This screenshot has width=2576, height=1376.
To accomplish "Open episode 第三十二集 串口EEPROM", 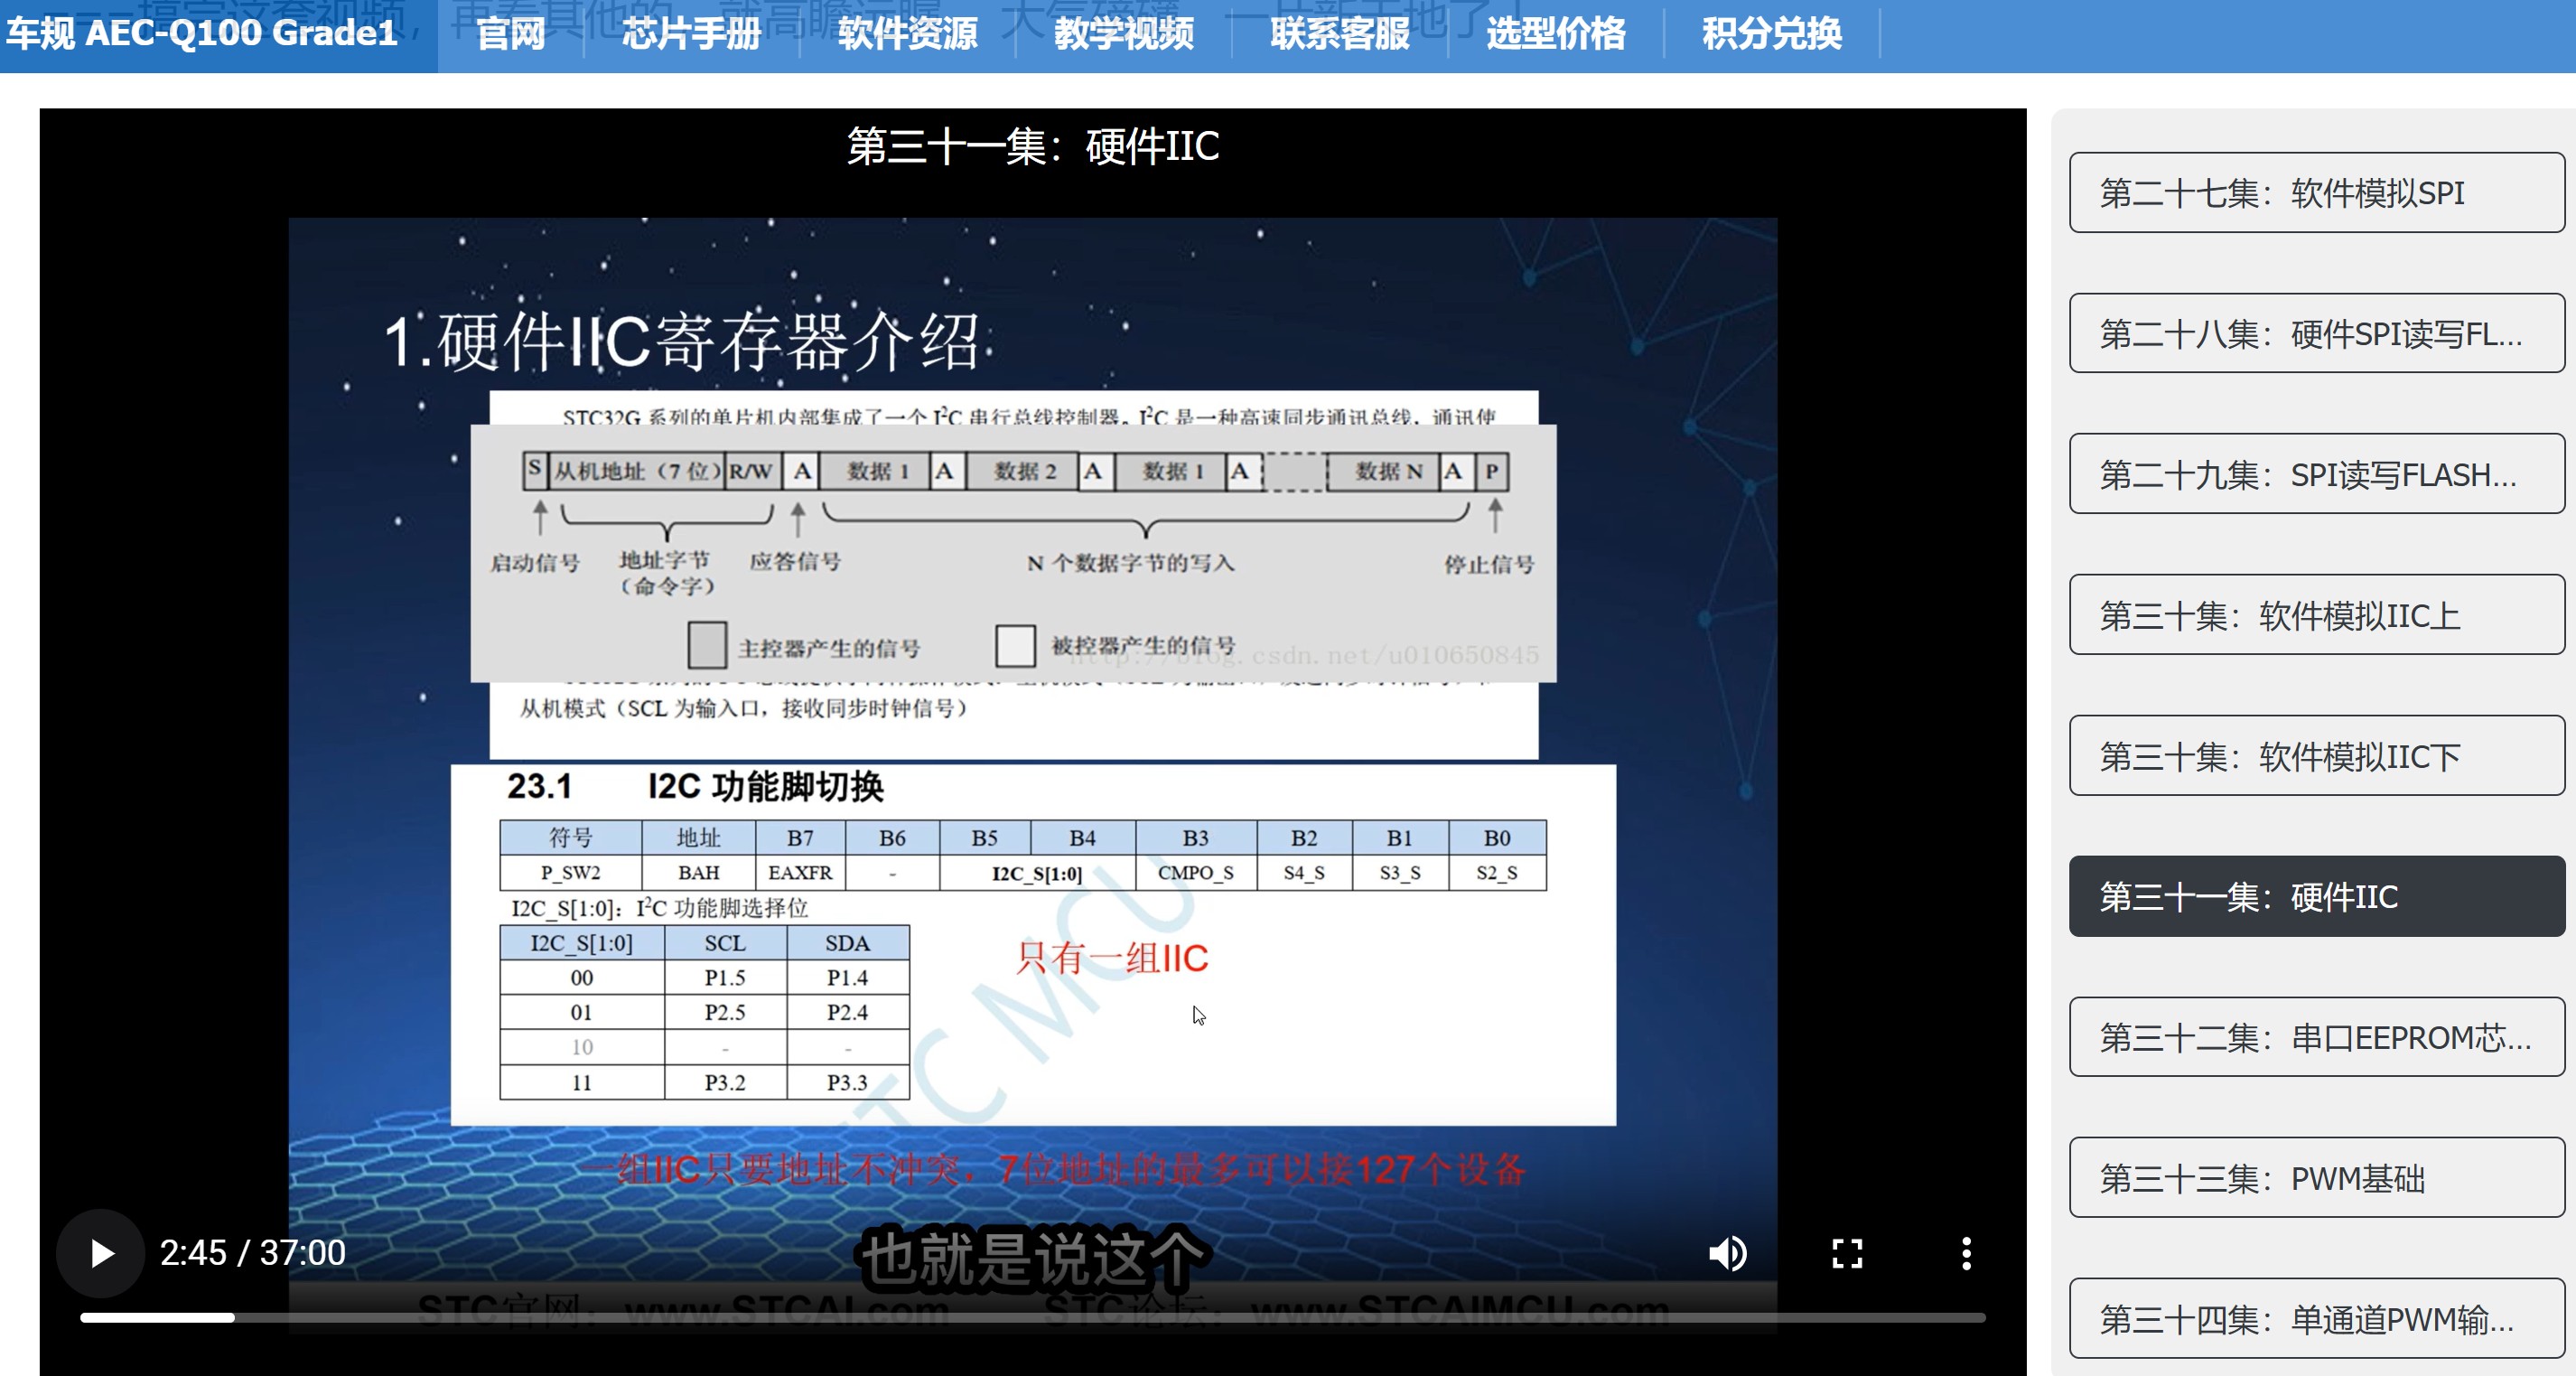I will [x=2316, y=1038].
